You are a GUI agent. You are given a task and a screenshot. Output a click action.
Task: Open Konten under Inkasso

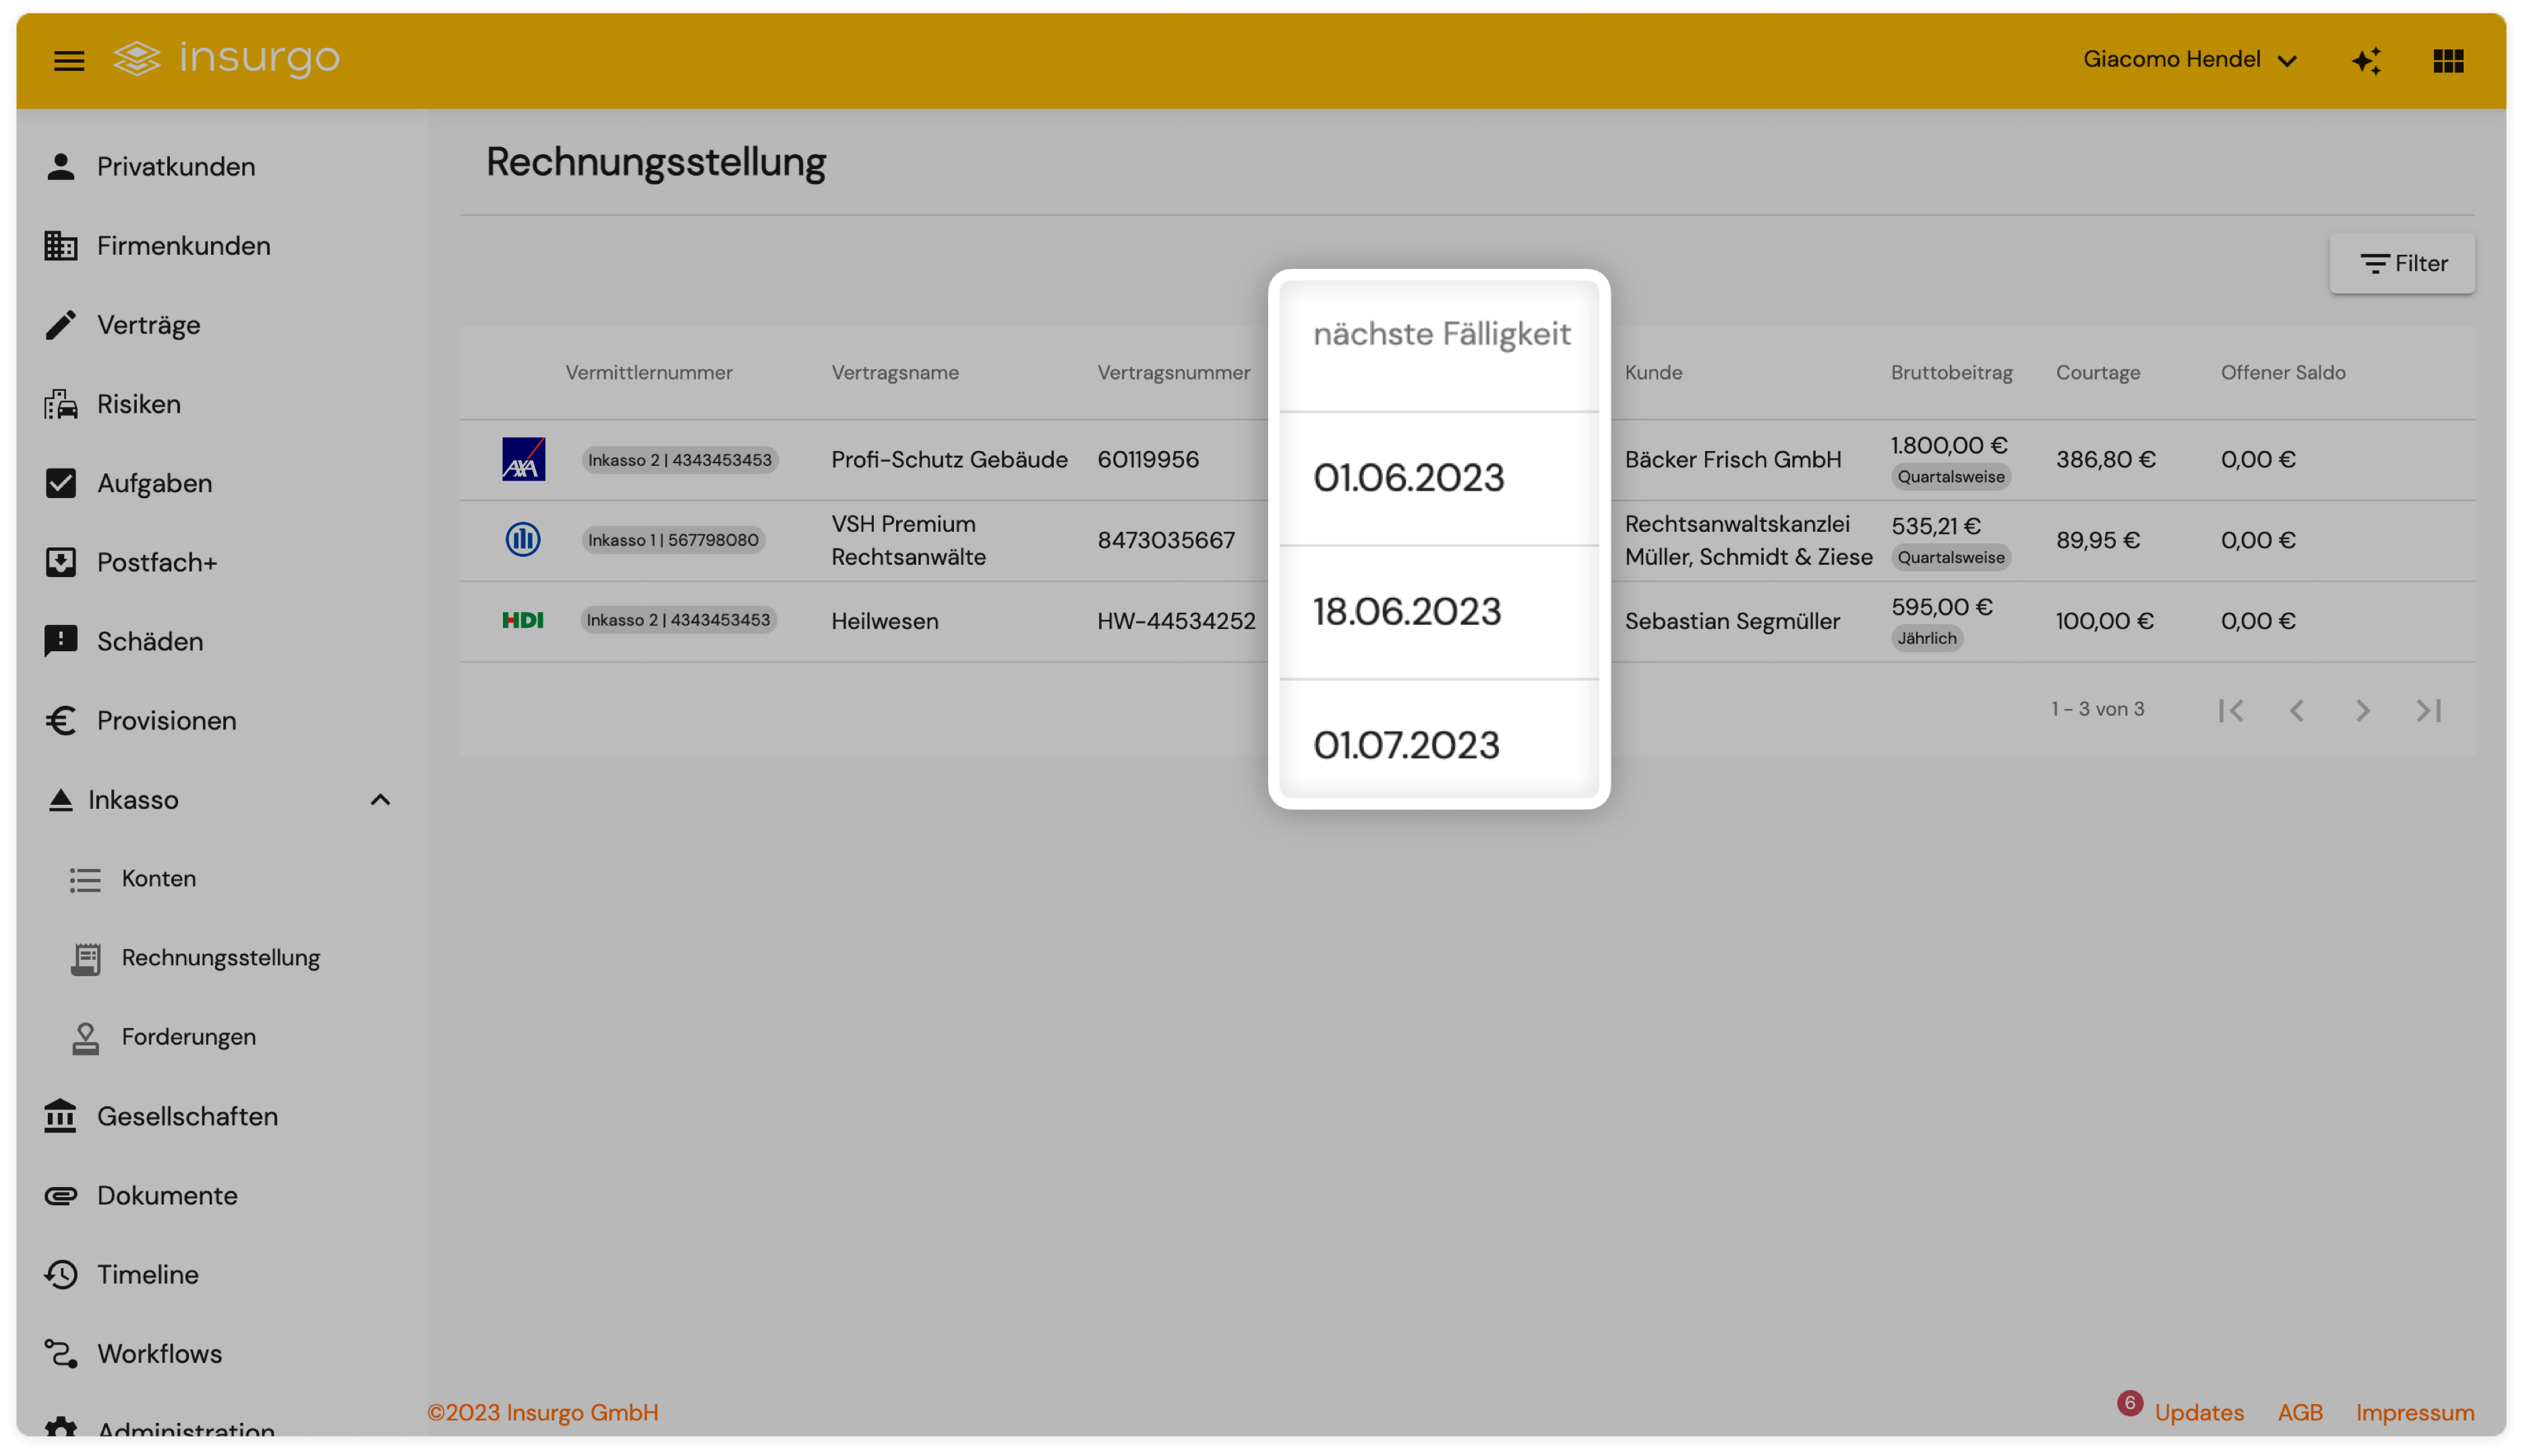pos(159,878)
